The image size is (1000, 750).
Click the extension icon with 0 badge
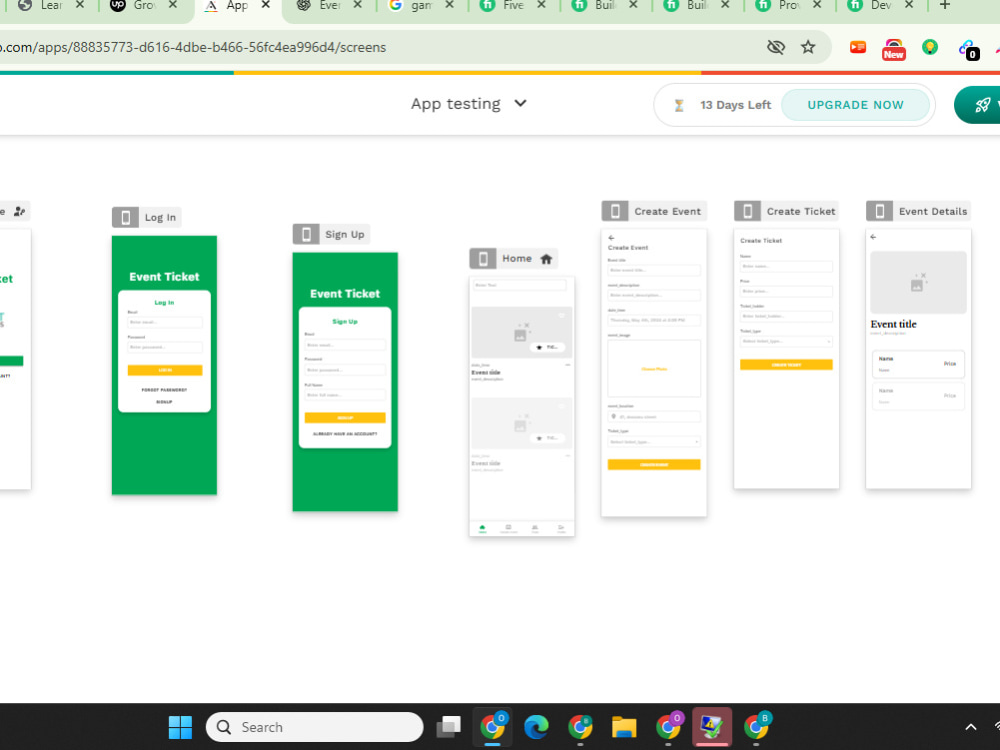click(968, 50)
